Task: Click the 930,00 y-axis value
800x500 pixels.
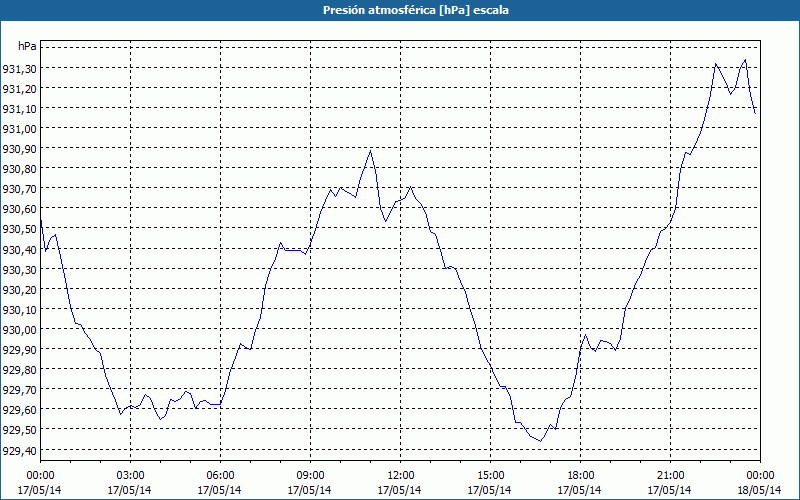Action: click(19, 329)
